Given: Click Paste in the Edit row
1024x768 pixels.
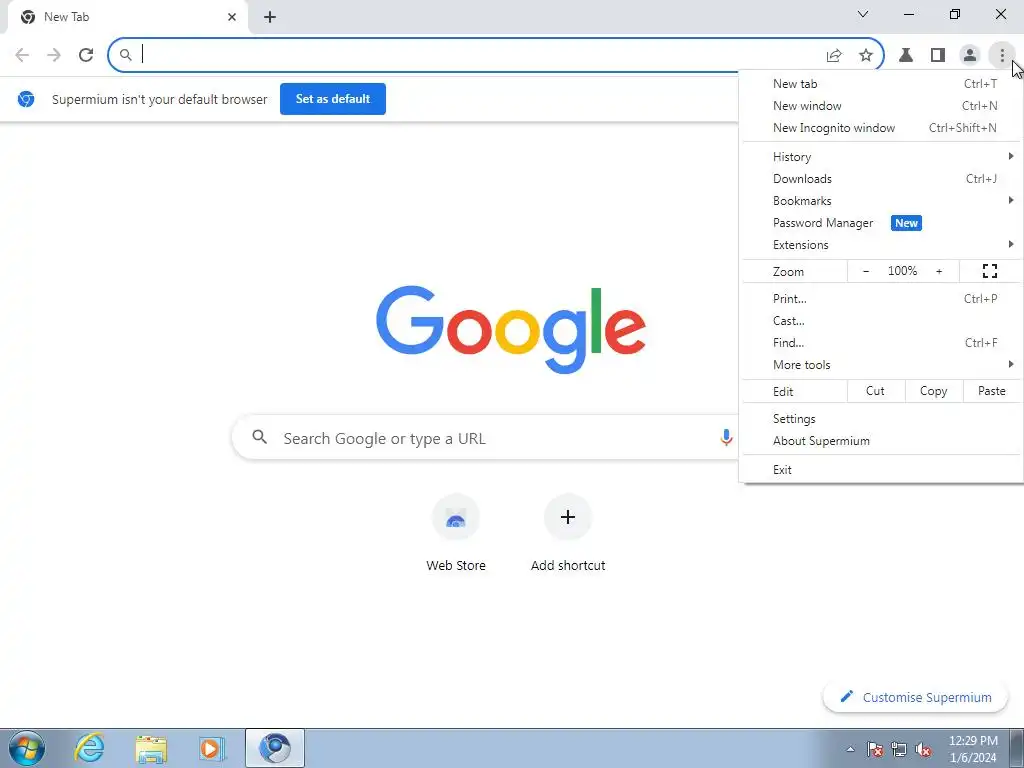Looking at the screenshot, I should [991, 391].
